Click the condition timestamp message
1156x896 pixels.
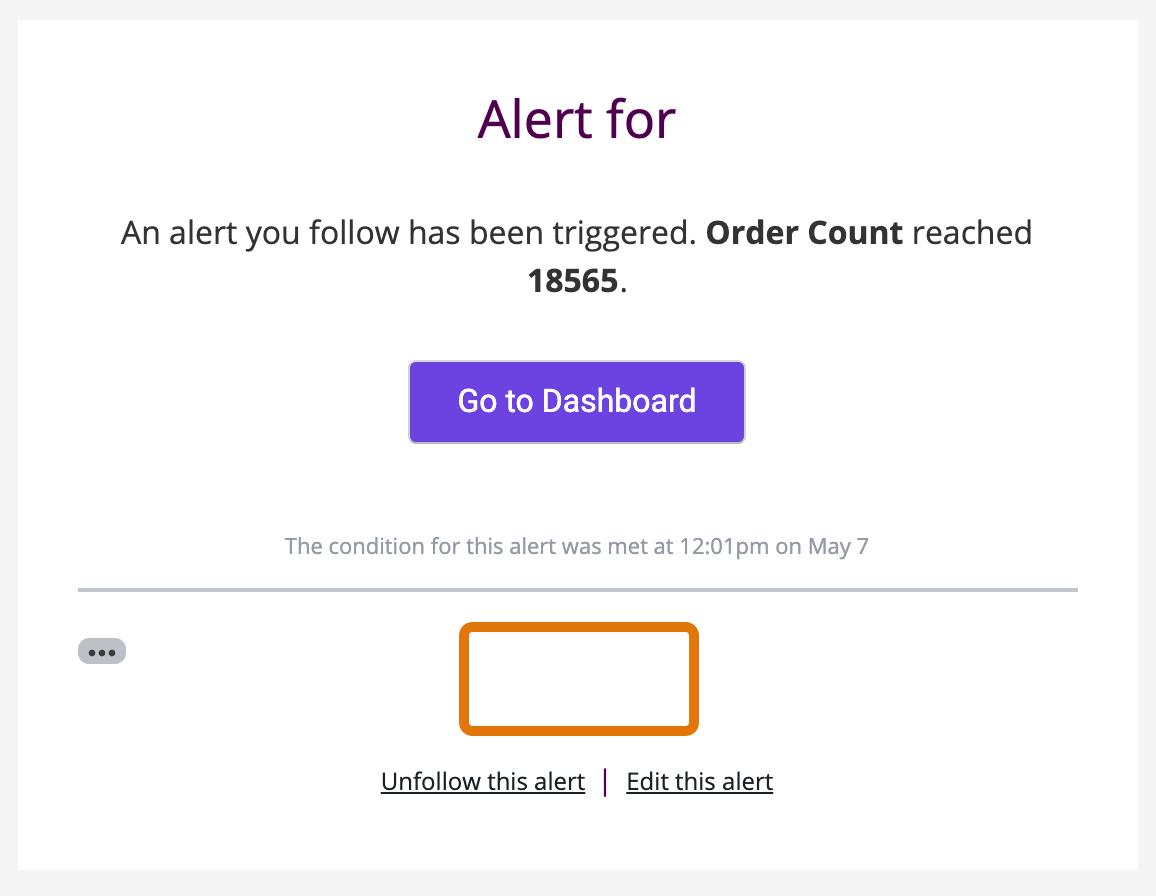point(576,546)
